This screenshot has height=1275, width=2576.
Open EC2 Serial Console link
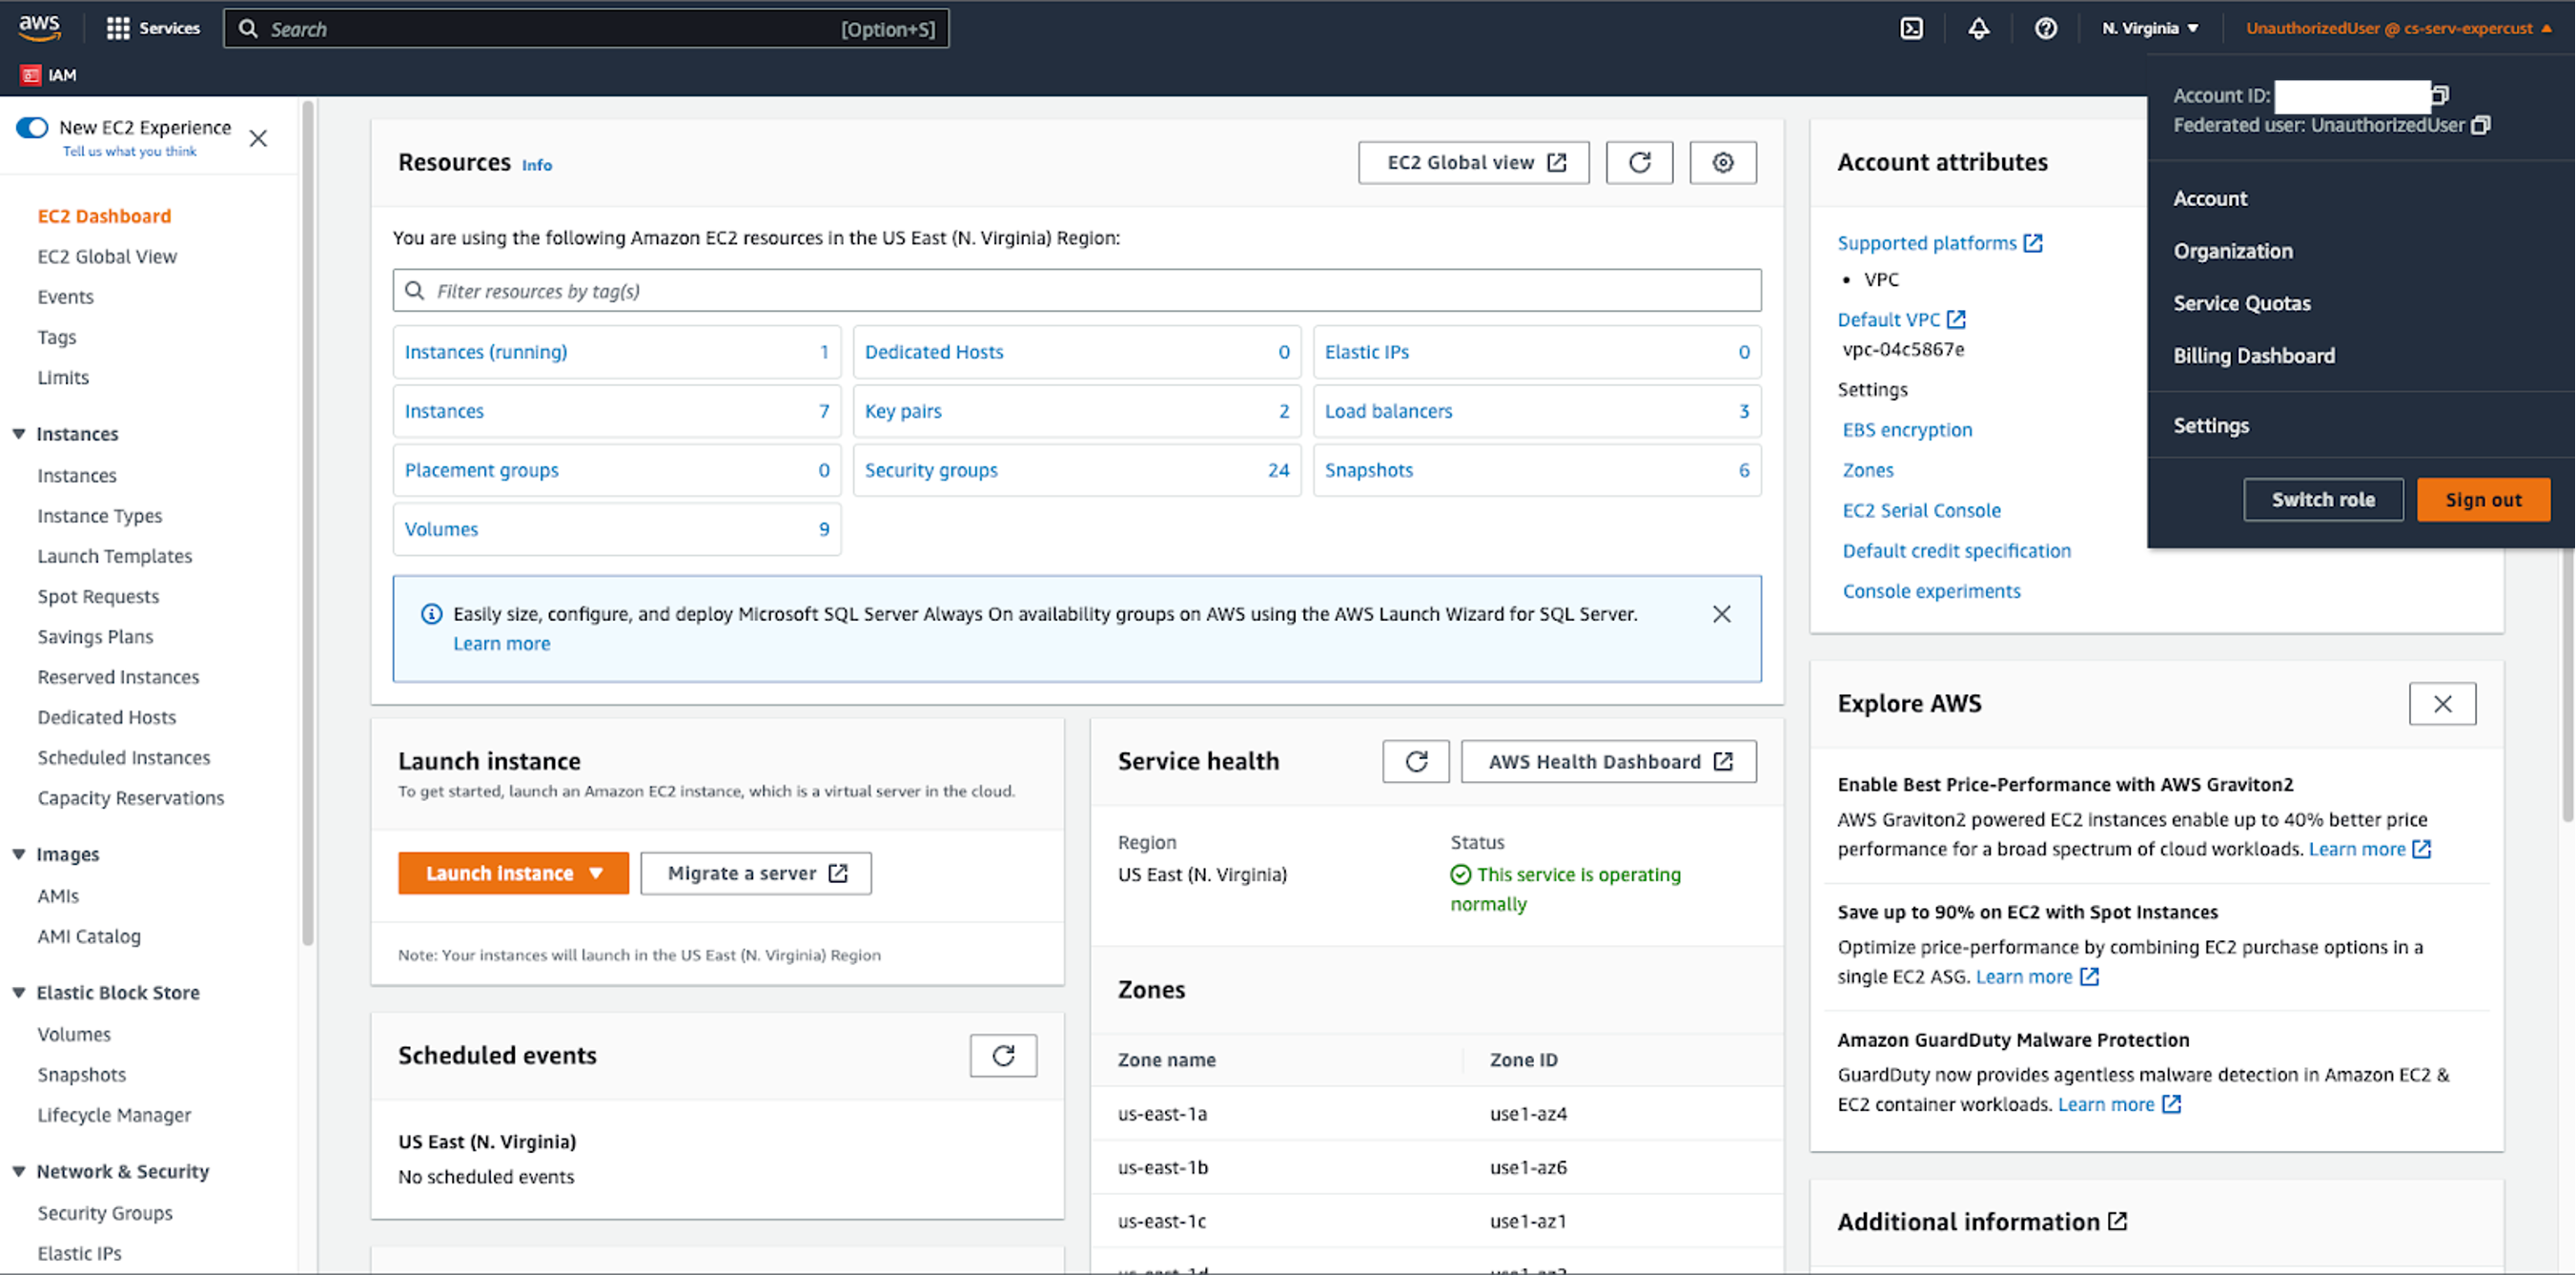[1921, 510]
